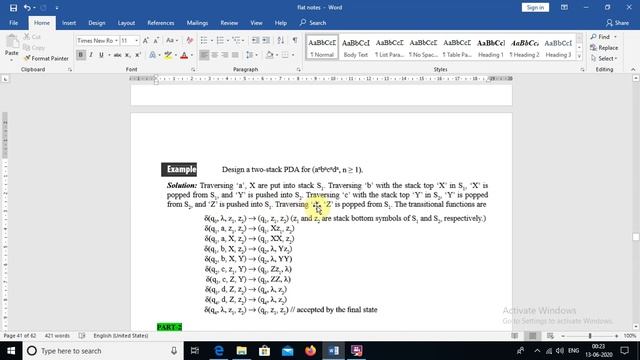The height and width of the screenshot is (360, 640).
Task: Open the font size dropdown
Action: pos(136,41)
